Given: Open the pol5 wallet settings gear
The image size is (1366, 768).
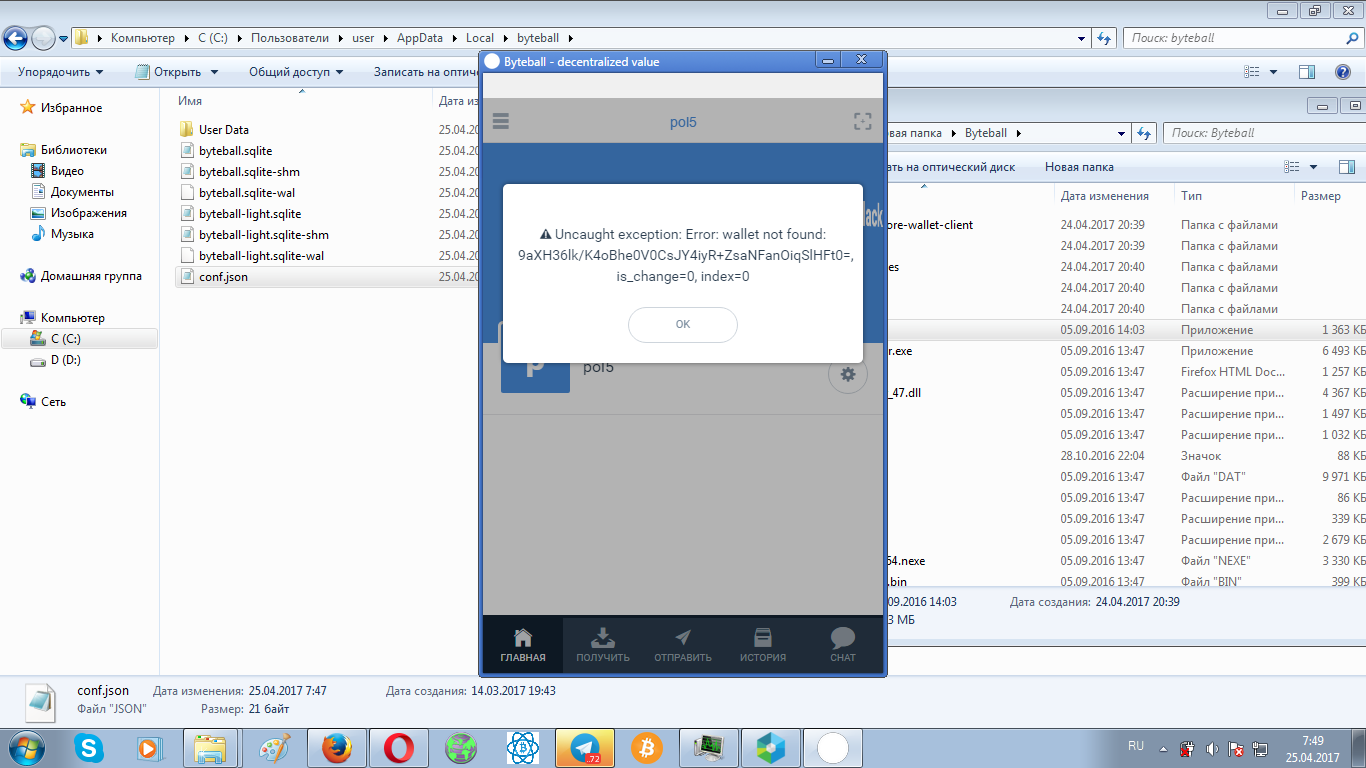Looking at the screenshot, I should click(848, 374).
